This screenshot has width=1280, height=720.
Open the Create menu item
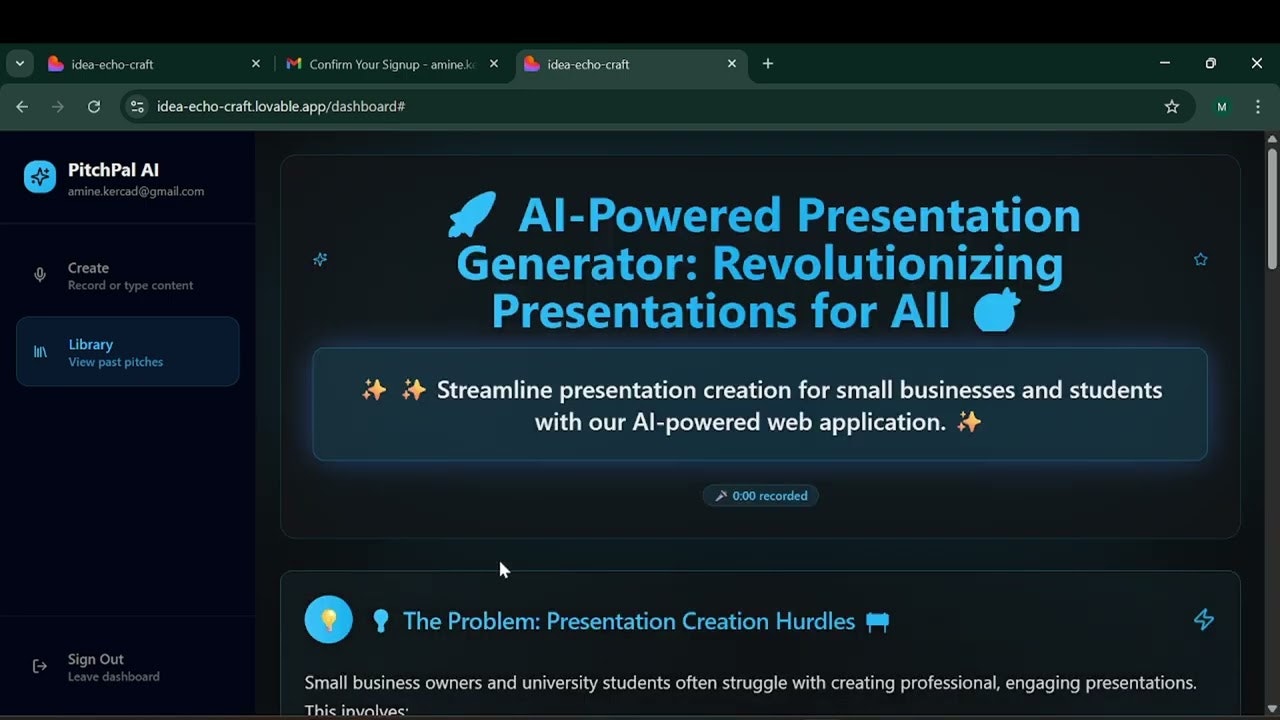128,276
